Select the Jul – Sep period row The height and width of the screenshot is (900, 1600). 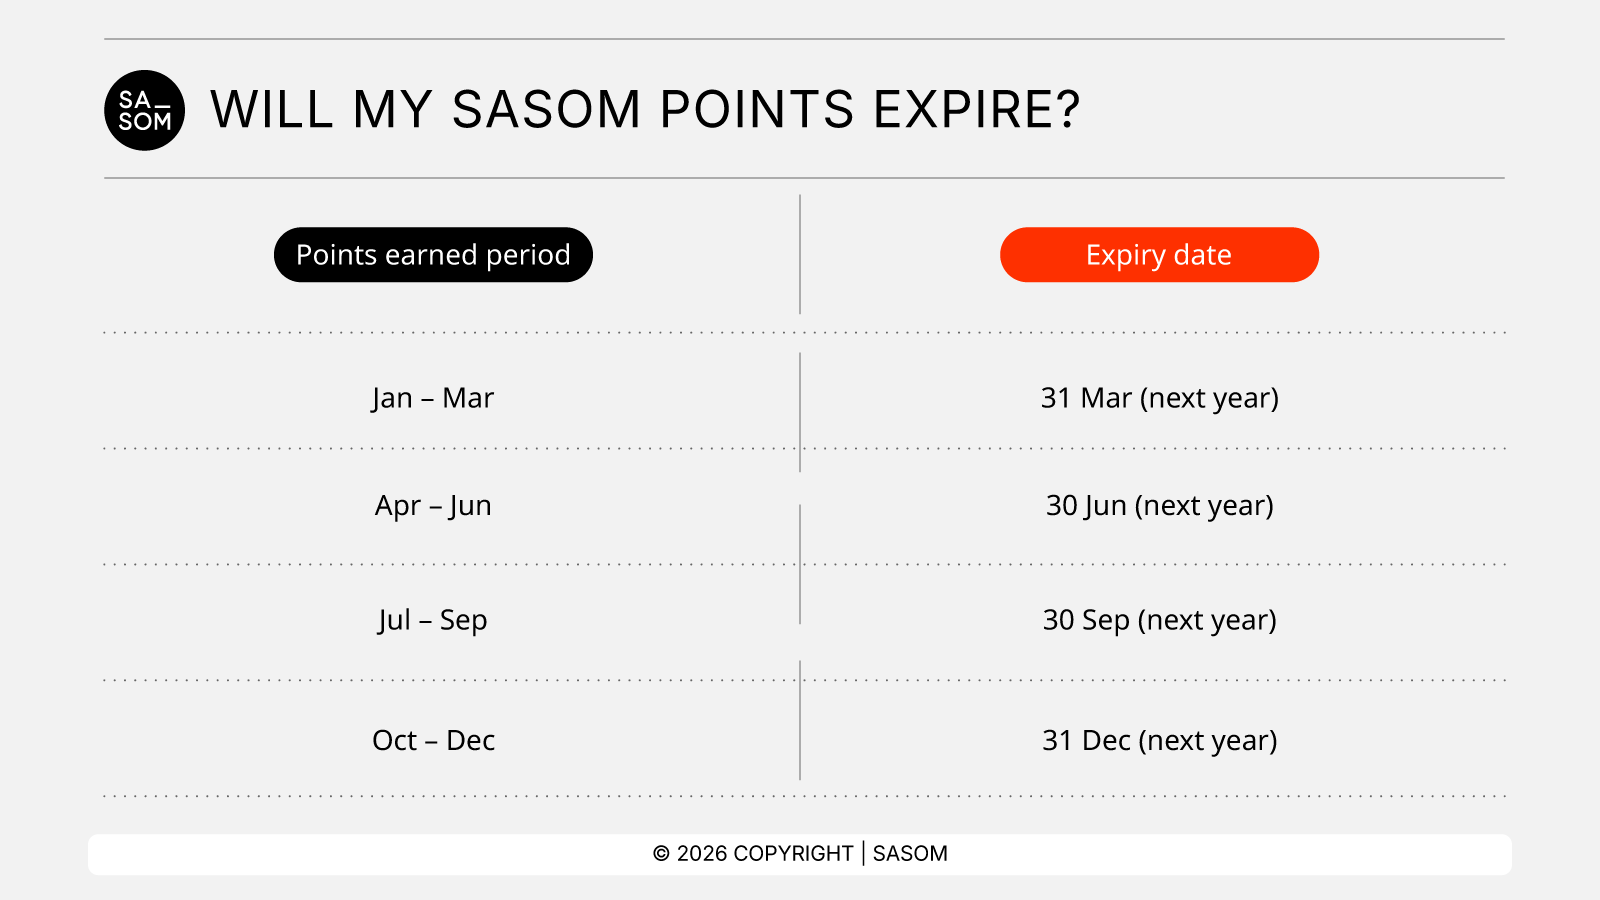433,620
